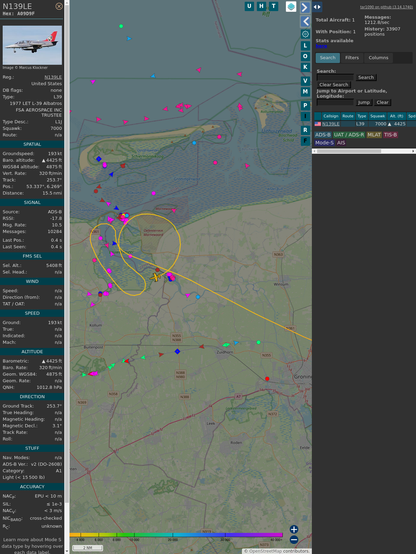Image resolution: width=416 pixels, height=554 pixels.
Task: Toggle the TIS-B source tag
Action: tap(391, 135)
